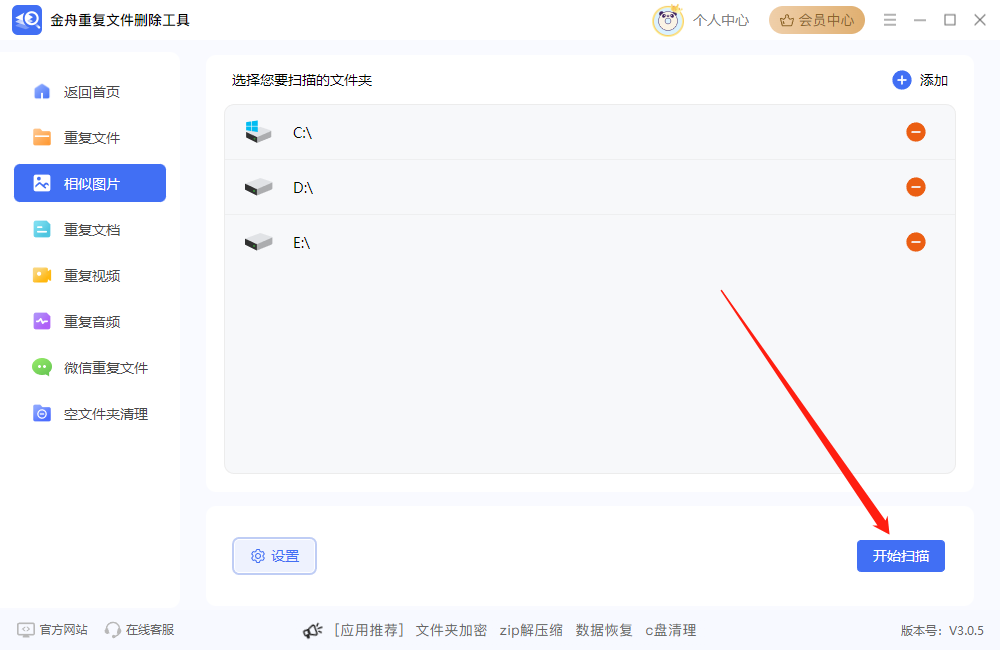This screenshot has height=650, width=1000.
Task: Open zip解压缩 recommended app
Action: click(531, 630)
